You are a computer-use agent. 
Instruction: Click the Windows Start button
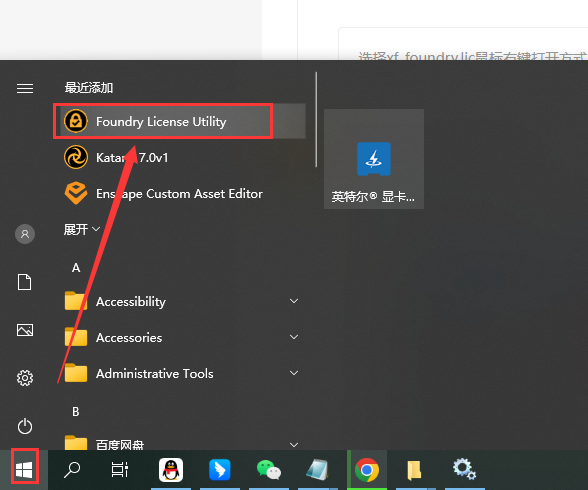point(24,470)
